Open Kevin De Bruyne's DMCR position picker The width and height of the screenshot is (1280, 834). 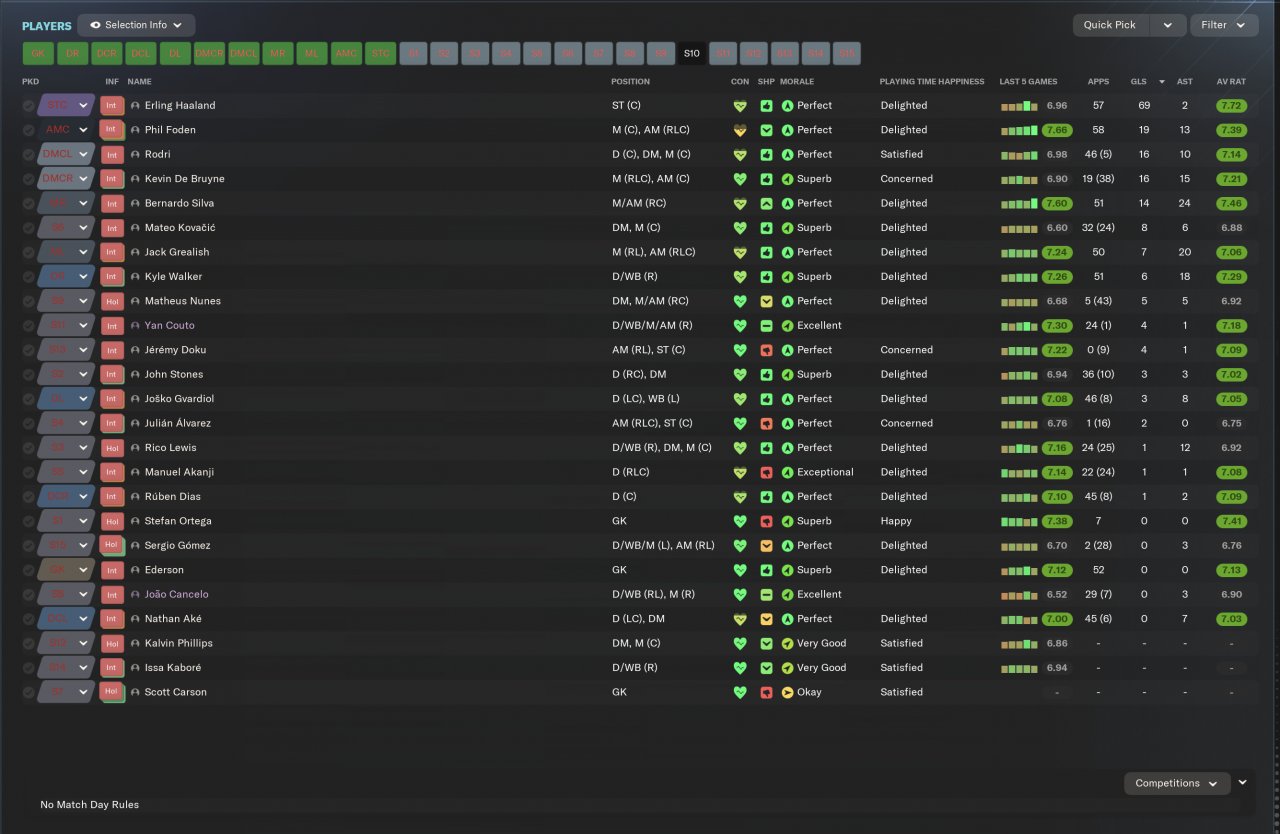tap(66, 179)
